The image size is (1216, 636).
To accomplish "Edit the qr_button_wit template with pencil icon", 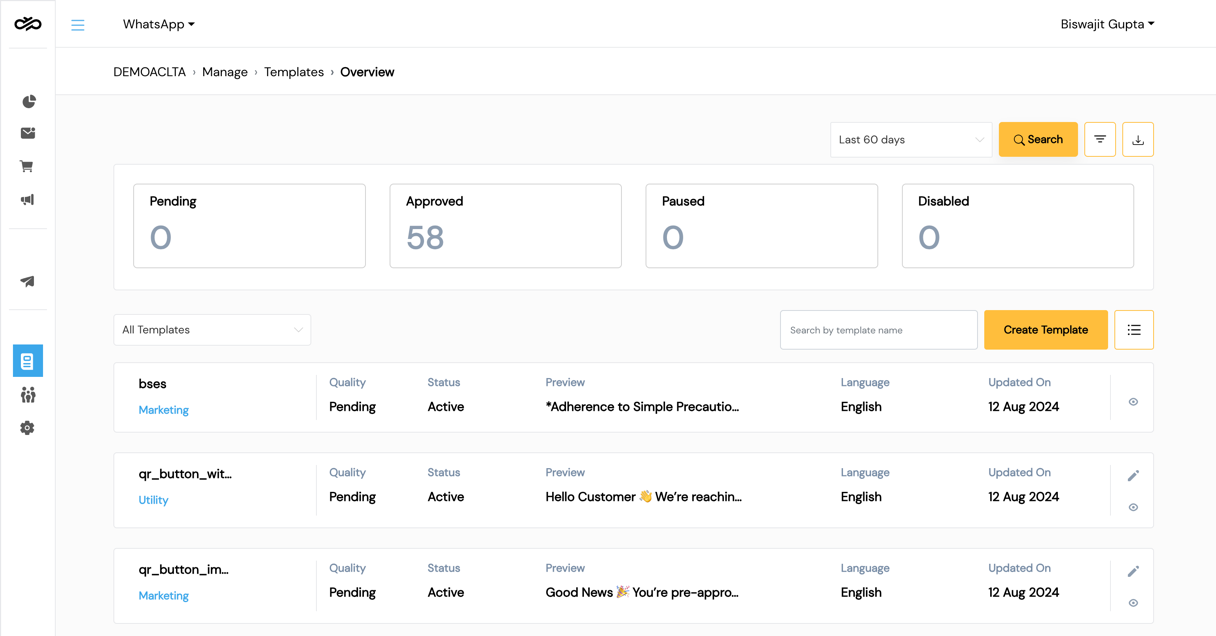I will pos(1133,476).
